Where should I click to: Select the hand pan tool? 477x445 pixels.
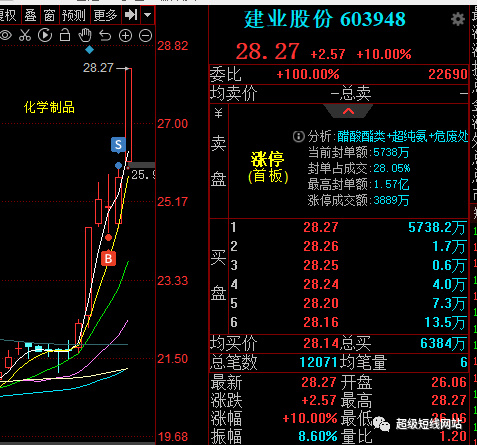[x=85, y=35]
